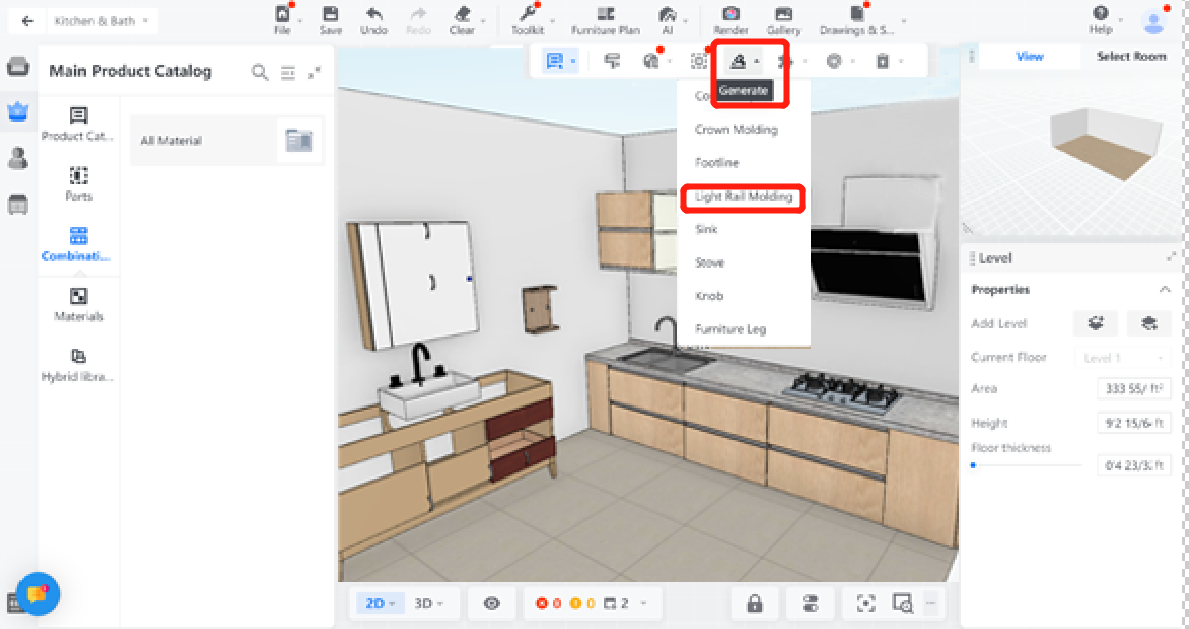Search the product catalog with magnifier icon

click(260, 72)
